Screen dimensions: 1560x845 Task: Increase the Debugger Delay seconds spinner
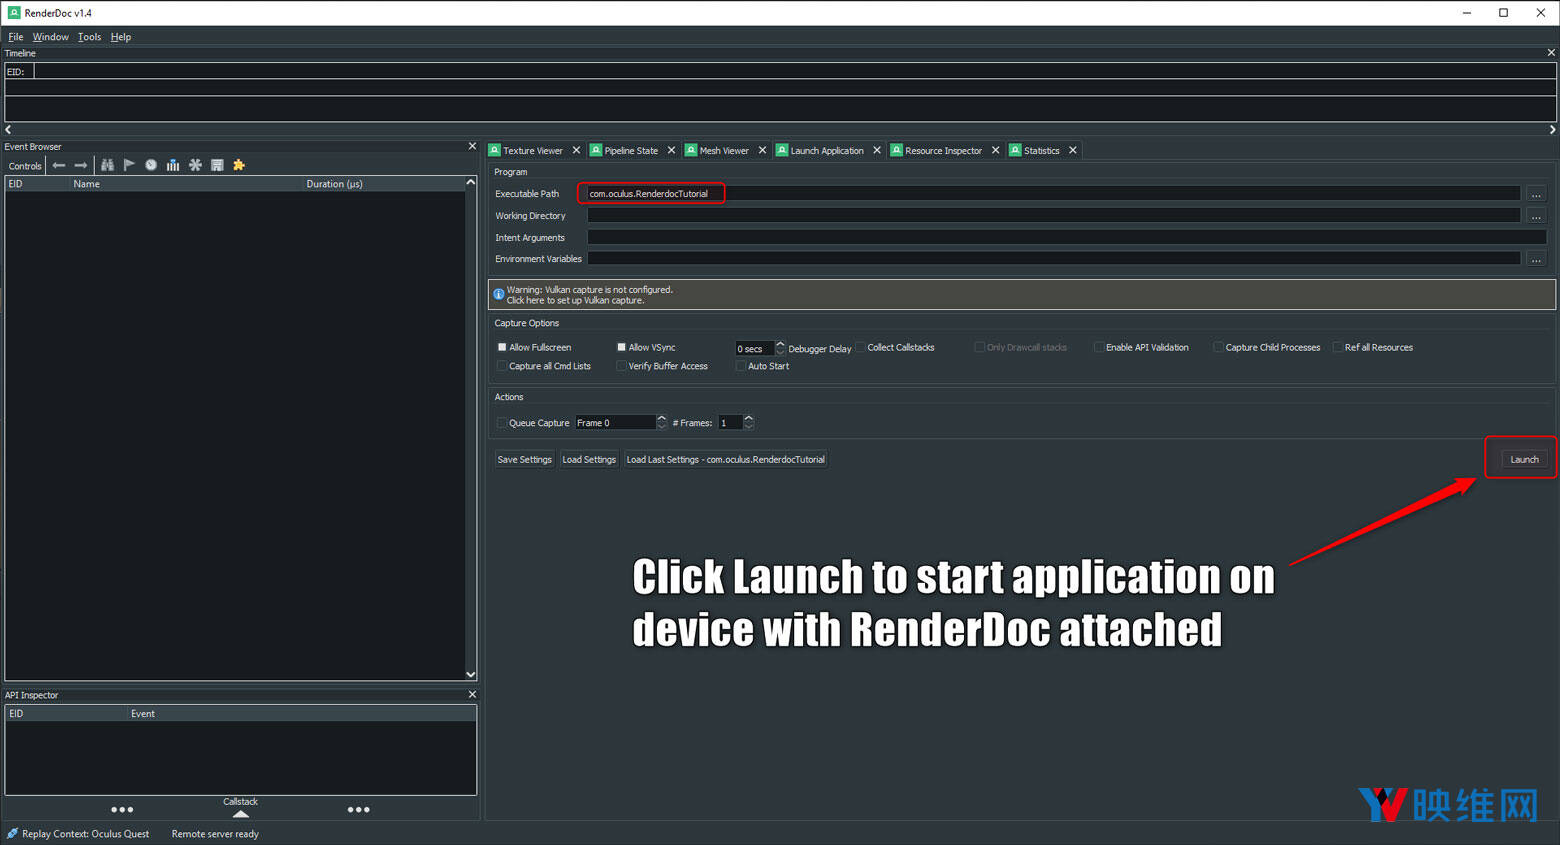(x=780, y=344)
